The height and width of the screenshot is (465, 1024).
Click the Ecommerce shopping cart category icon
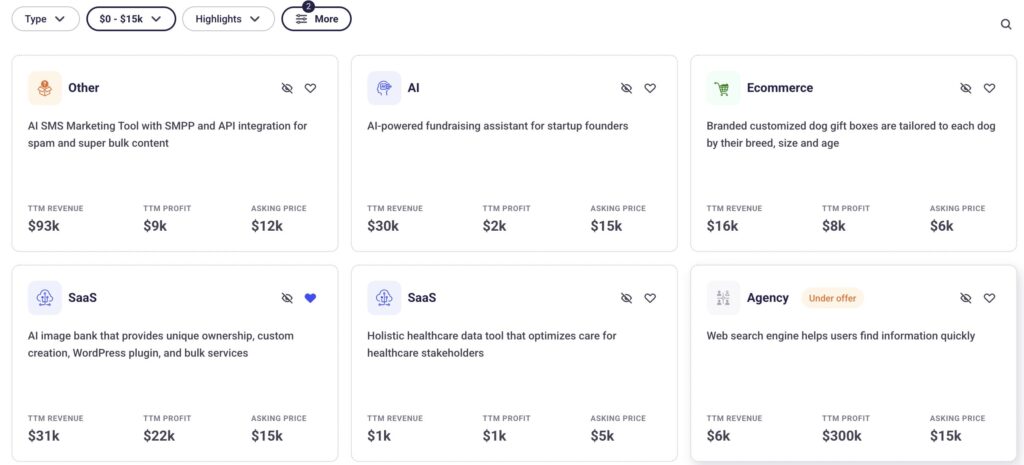tap(723, 88)
